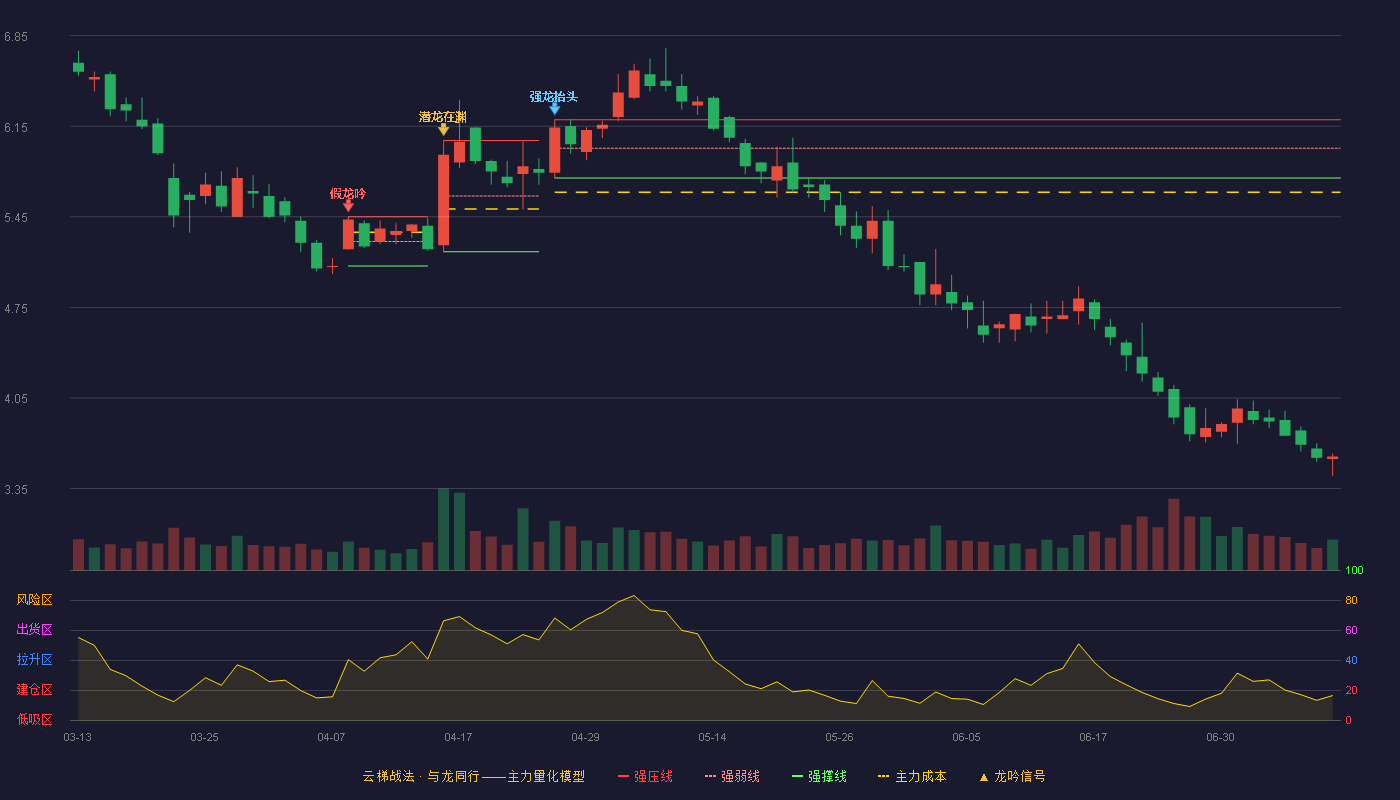Click the yellow dashed icon beside 主力成本
1400x800 pixels.
point(883,776)
